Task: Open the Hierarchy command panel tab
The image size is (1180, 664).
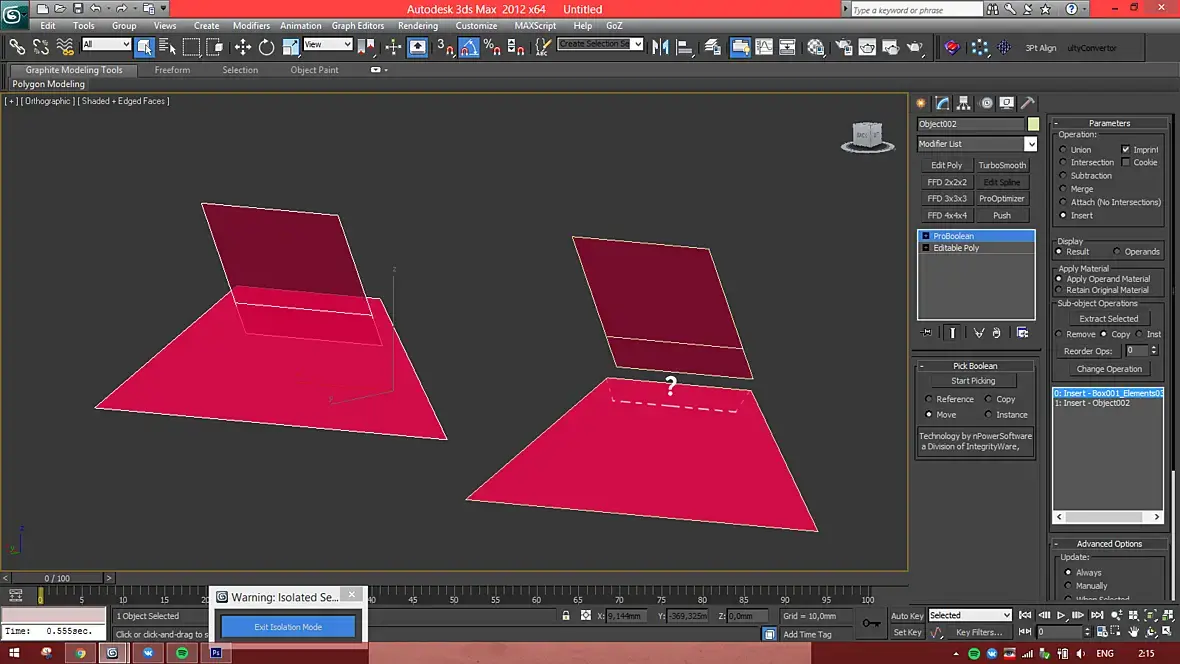Action: 964,103
